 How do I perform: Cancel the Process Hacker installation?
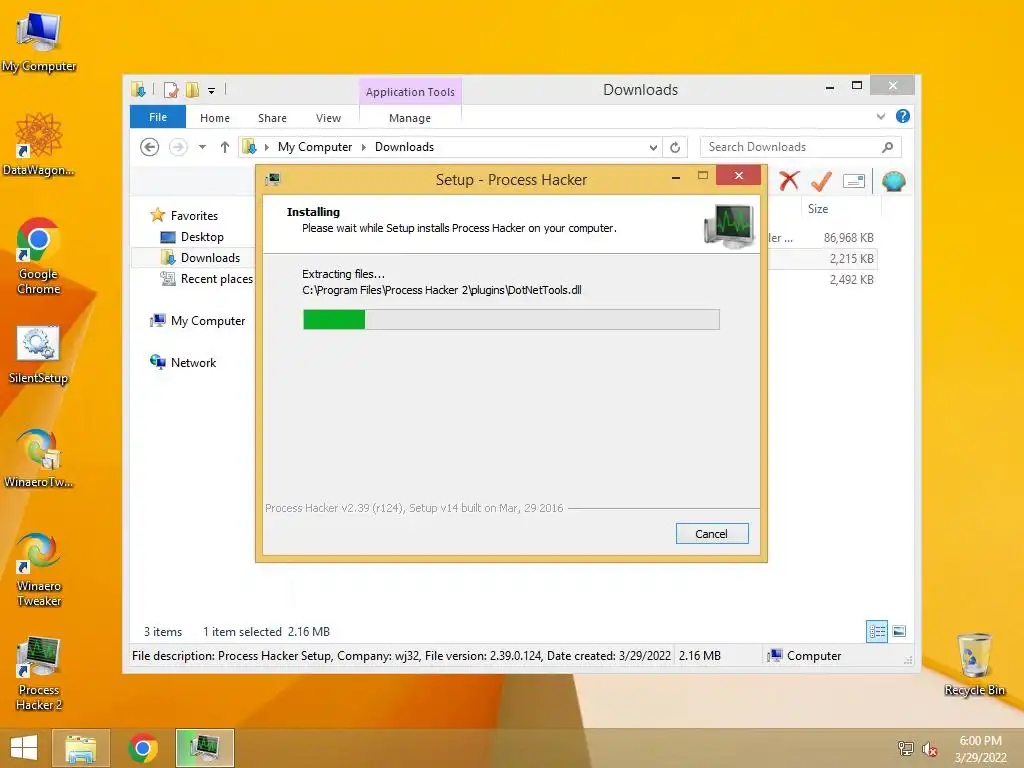coord(712,534)
